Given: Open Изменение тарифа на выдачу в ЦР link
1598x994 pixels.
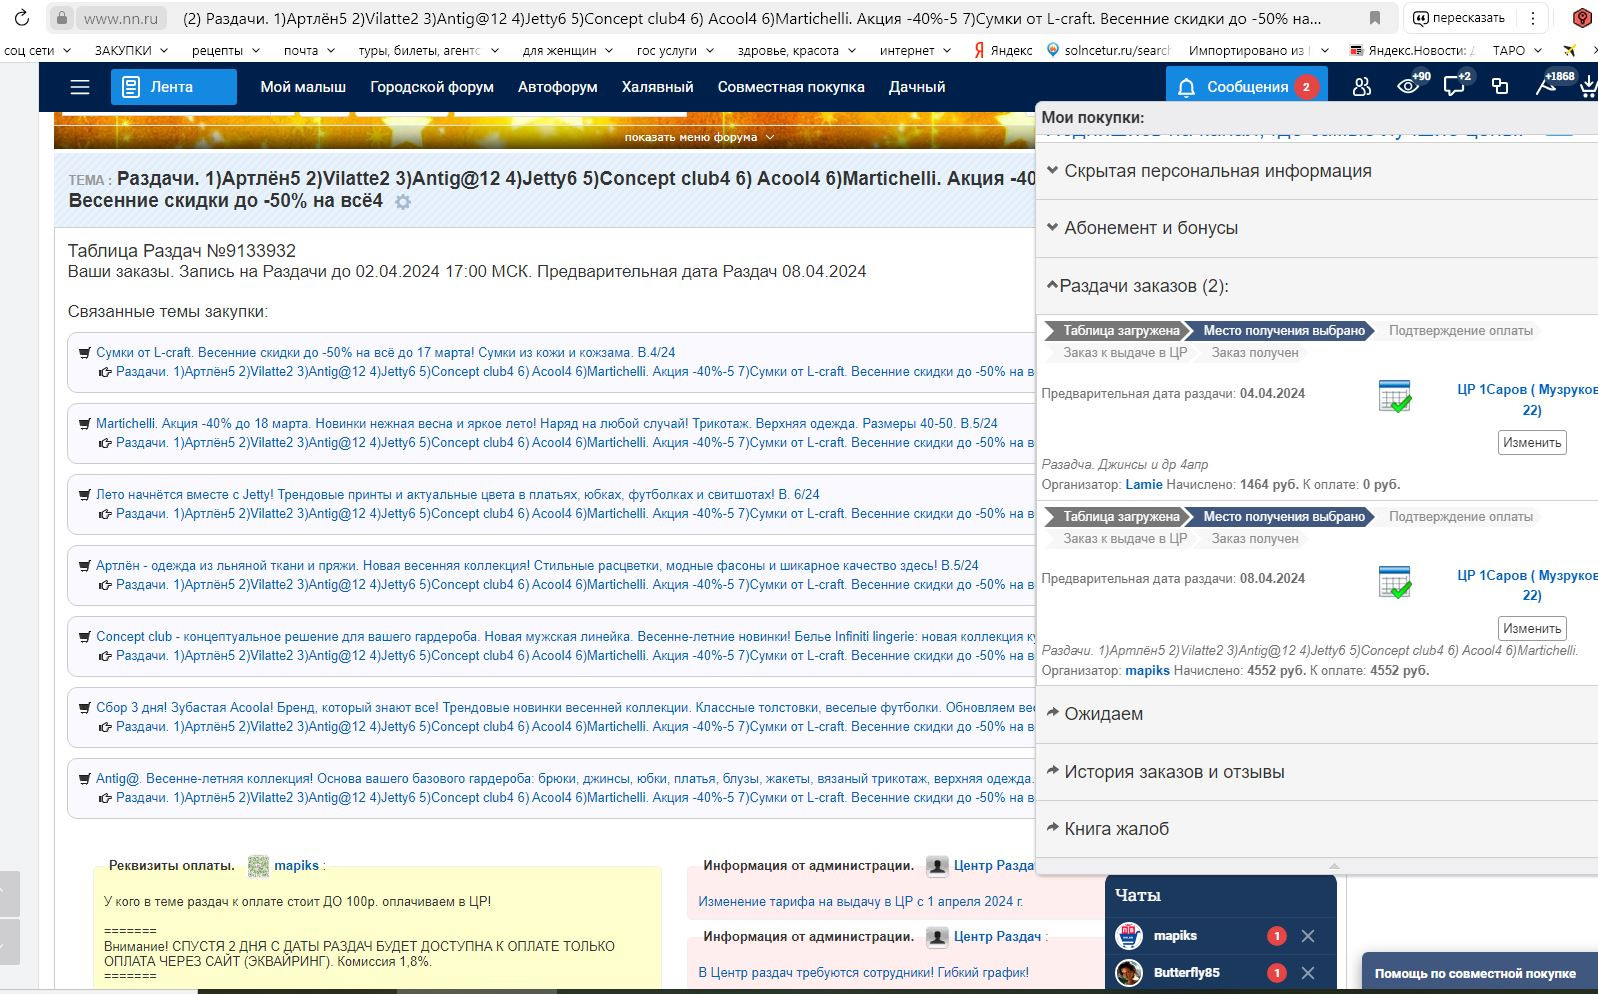Looking at the screenshot, I should pyautogui.click(x=860, y=901).
